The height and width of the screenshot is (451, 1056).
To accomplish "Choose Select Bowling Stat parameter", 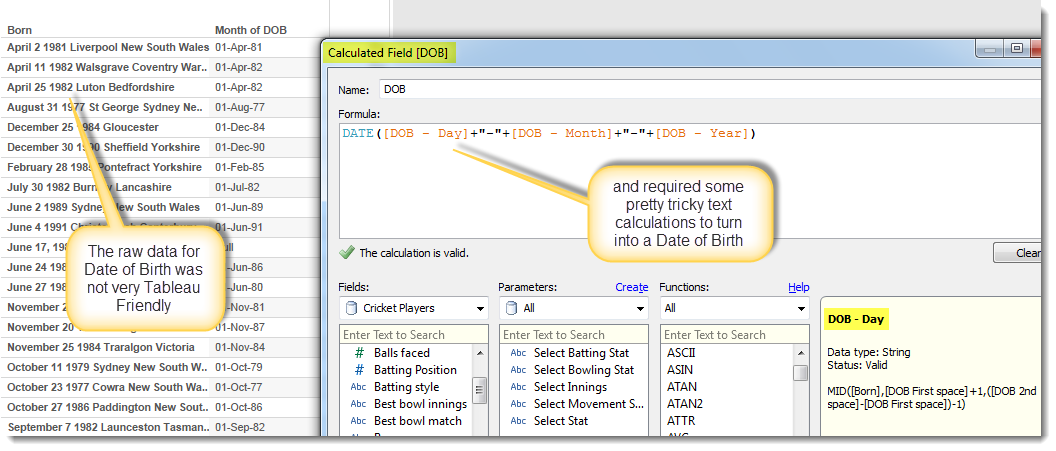I will 583,370.
